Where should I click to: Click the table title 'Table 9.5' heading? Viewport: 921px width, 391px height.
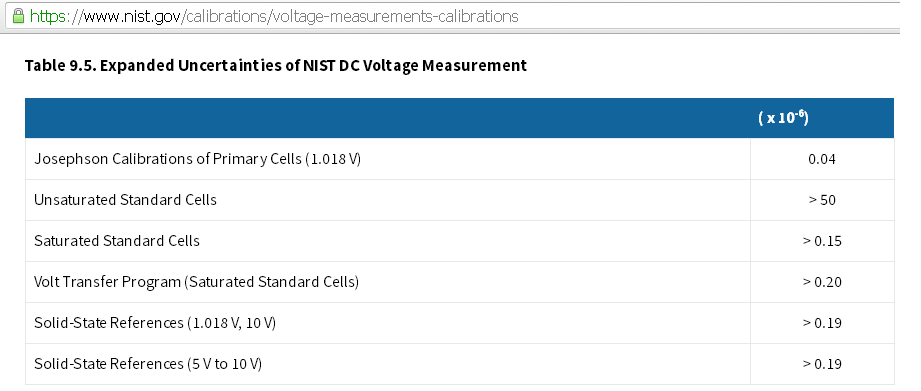(276, 66)
